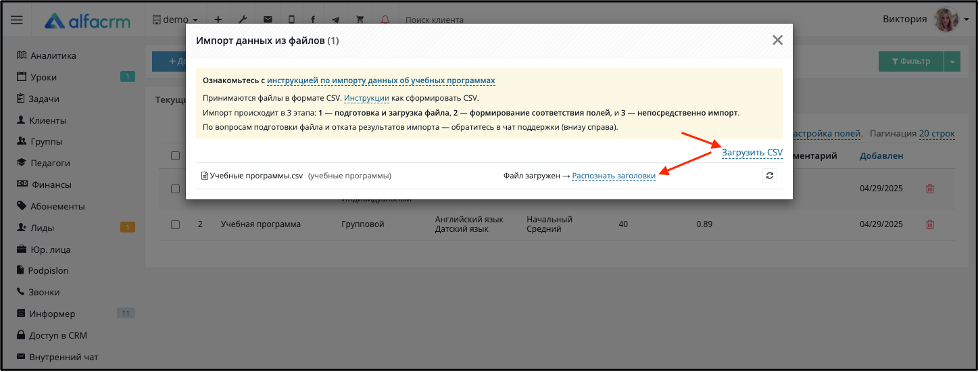Viewport: 979px width, 372px height.
Task: Expand the Фильтр dropdown arrow
Action: point(952,61)
